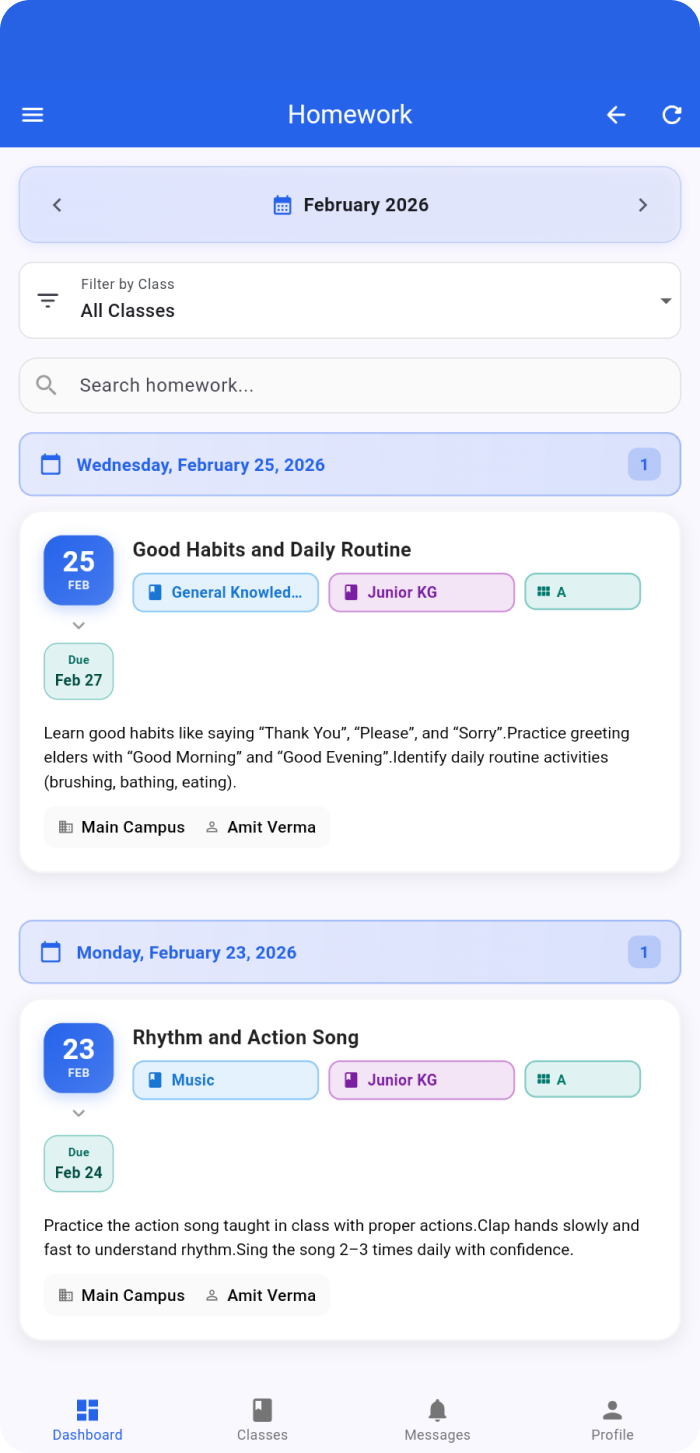The width and height of the screenshot is (700, 1453).
Task: Expand chevron under 25 Feb date badge
Action: [79, 625]
